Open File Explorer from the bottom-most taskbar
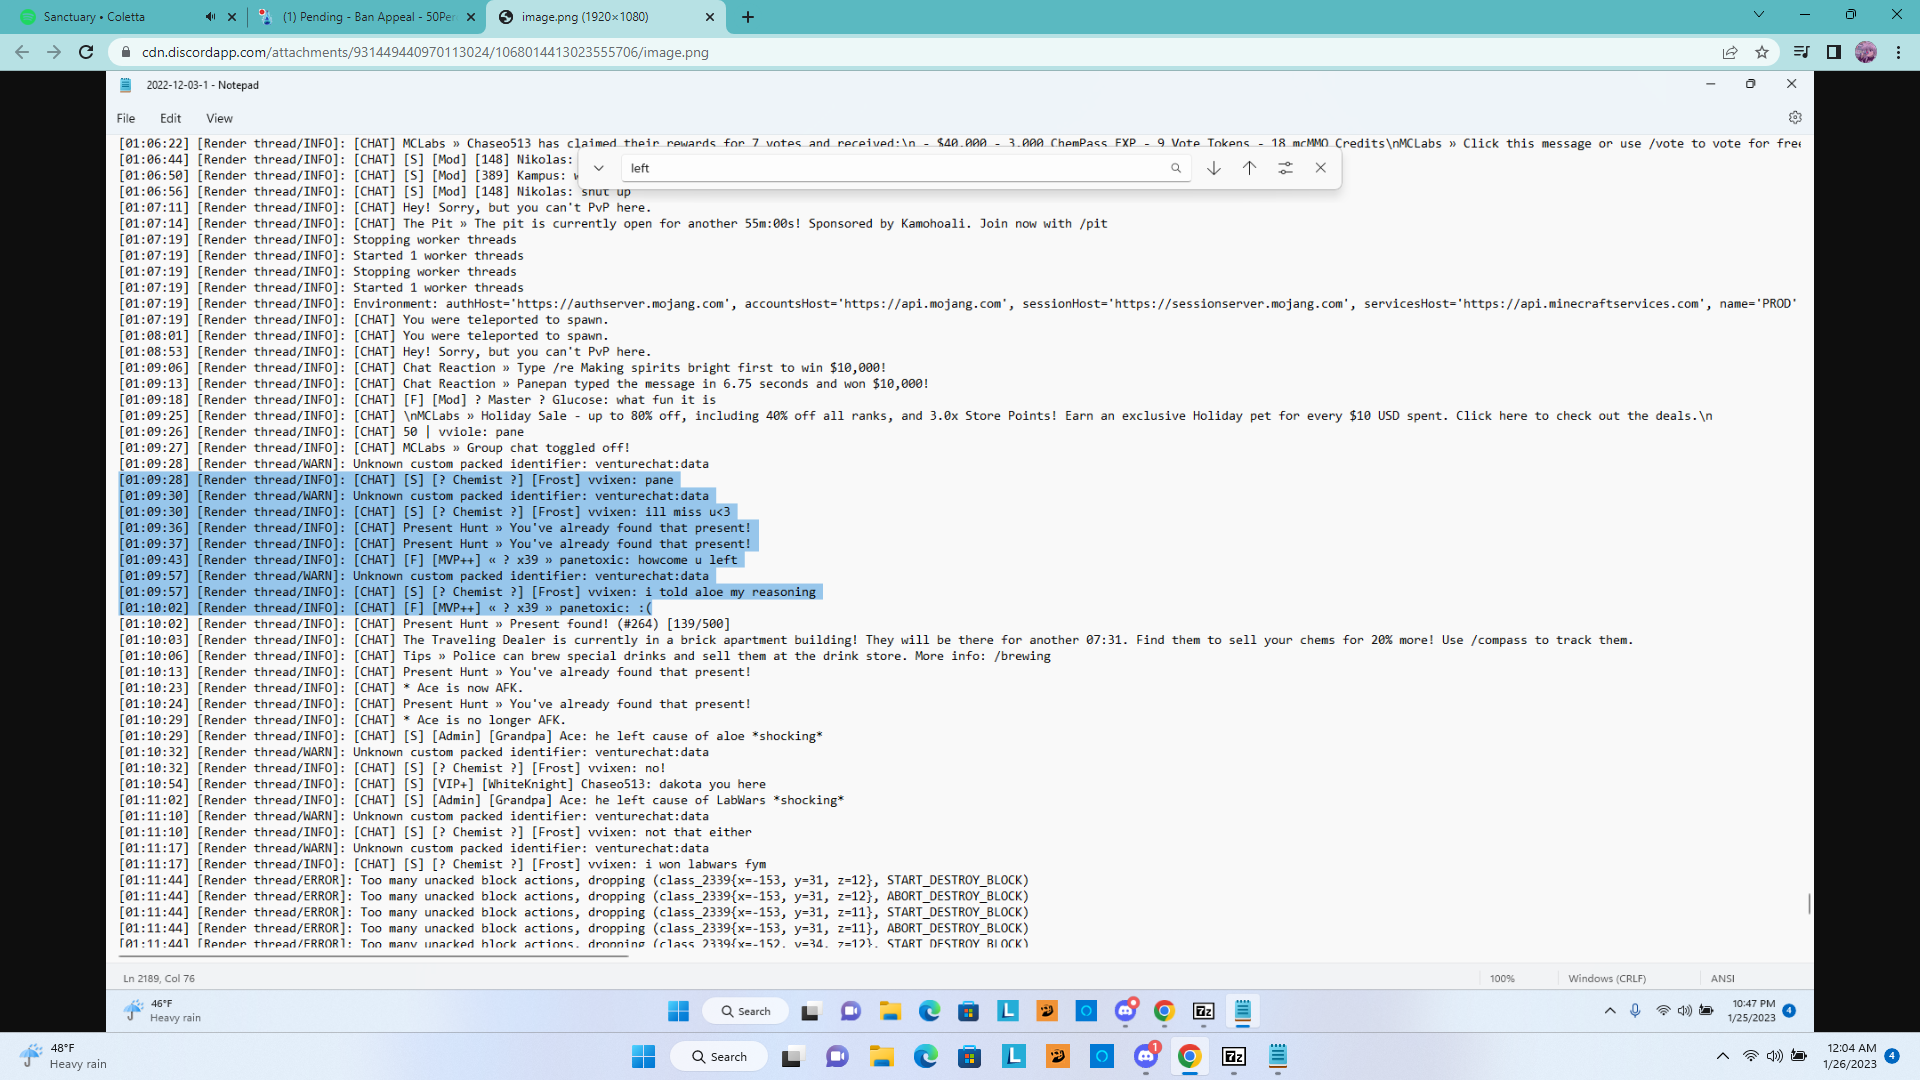 coord(881,1056)
